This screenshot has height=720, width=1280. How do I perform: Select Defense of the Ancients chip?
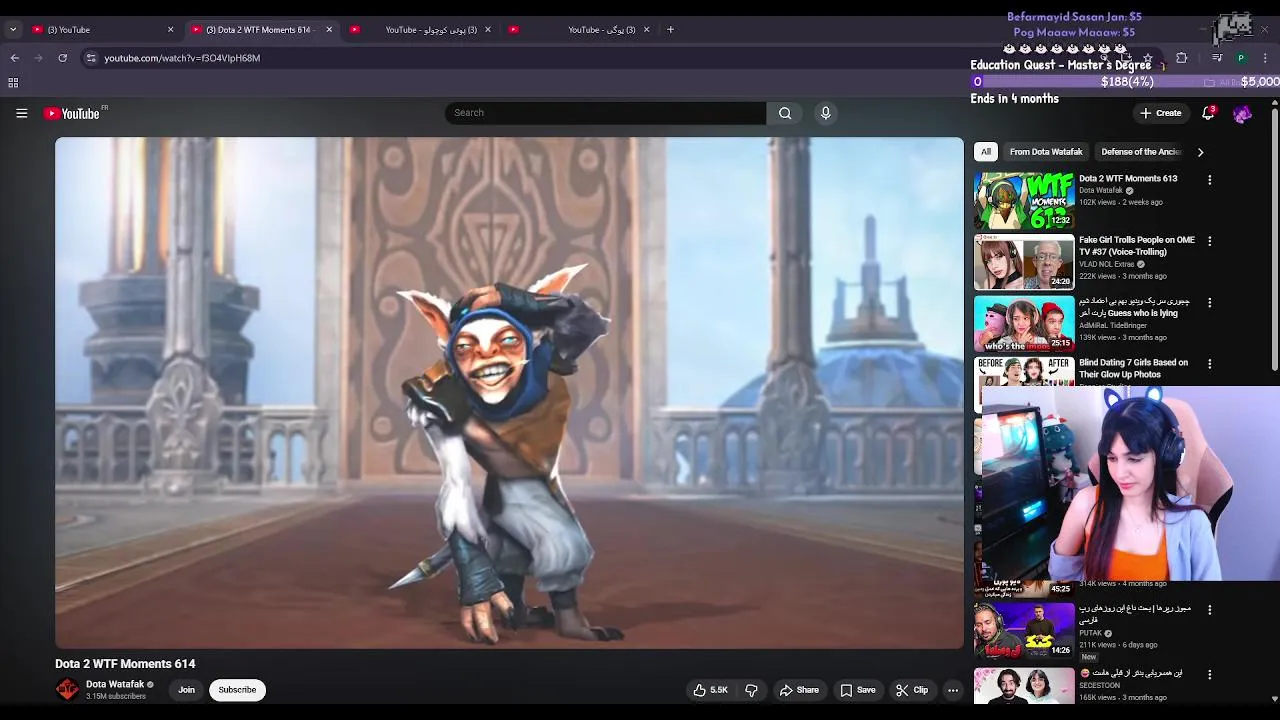point(1141,152)
